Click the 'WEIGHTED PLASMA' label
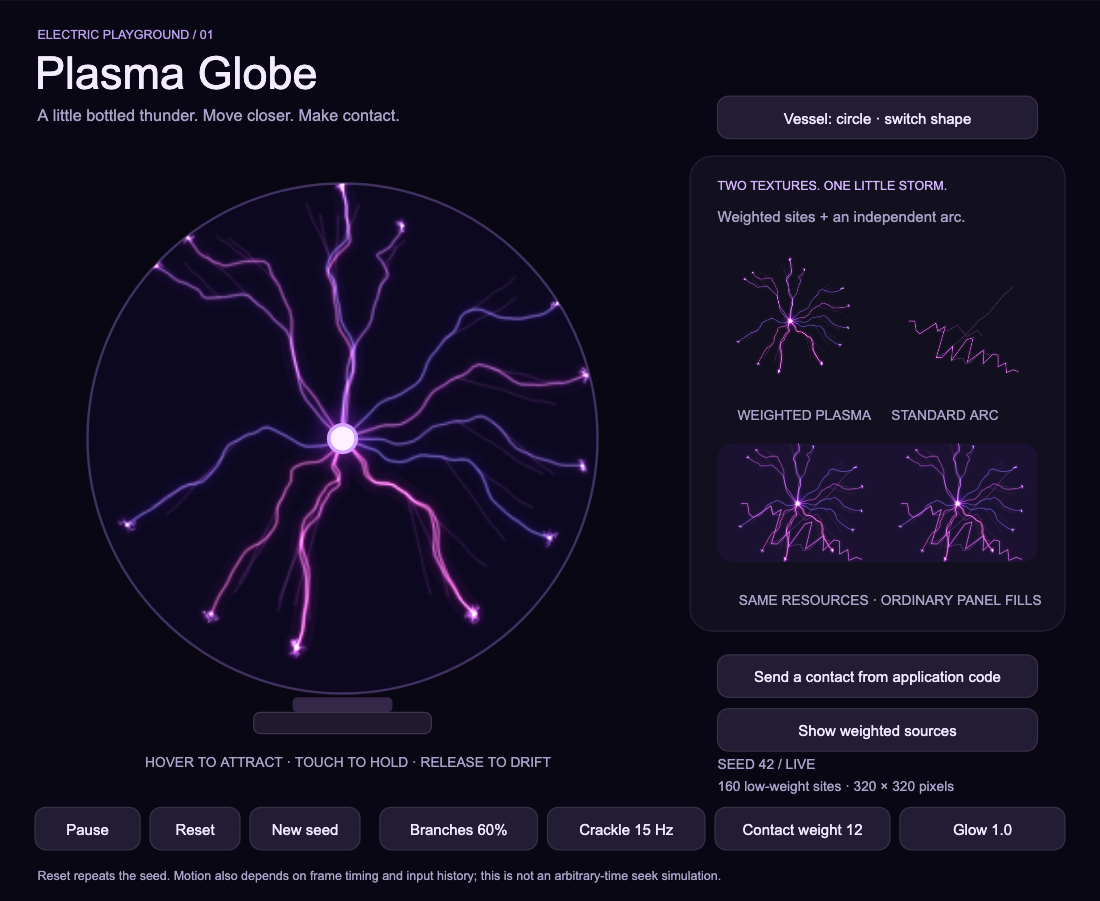This screenshot has width=1100, height=901. 804,415
